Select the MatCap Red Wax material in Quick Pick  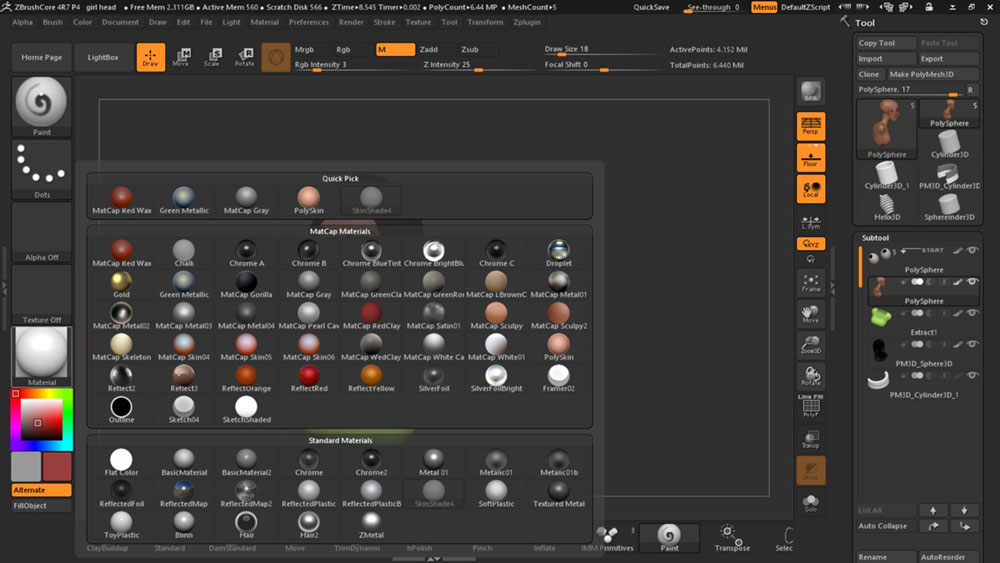point(121,201)
